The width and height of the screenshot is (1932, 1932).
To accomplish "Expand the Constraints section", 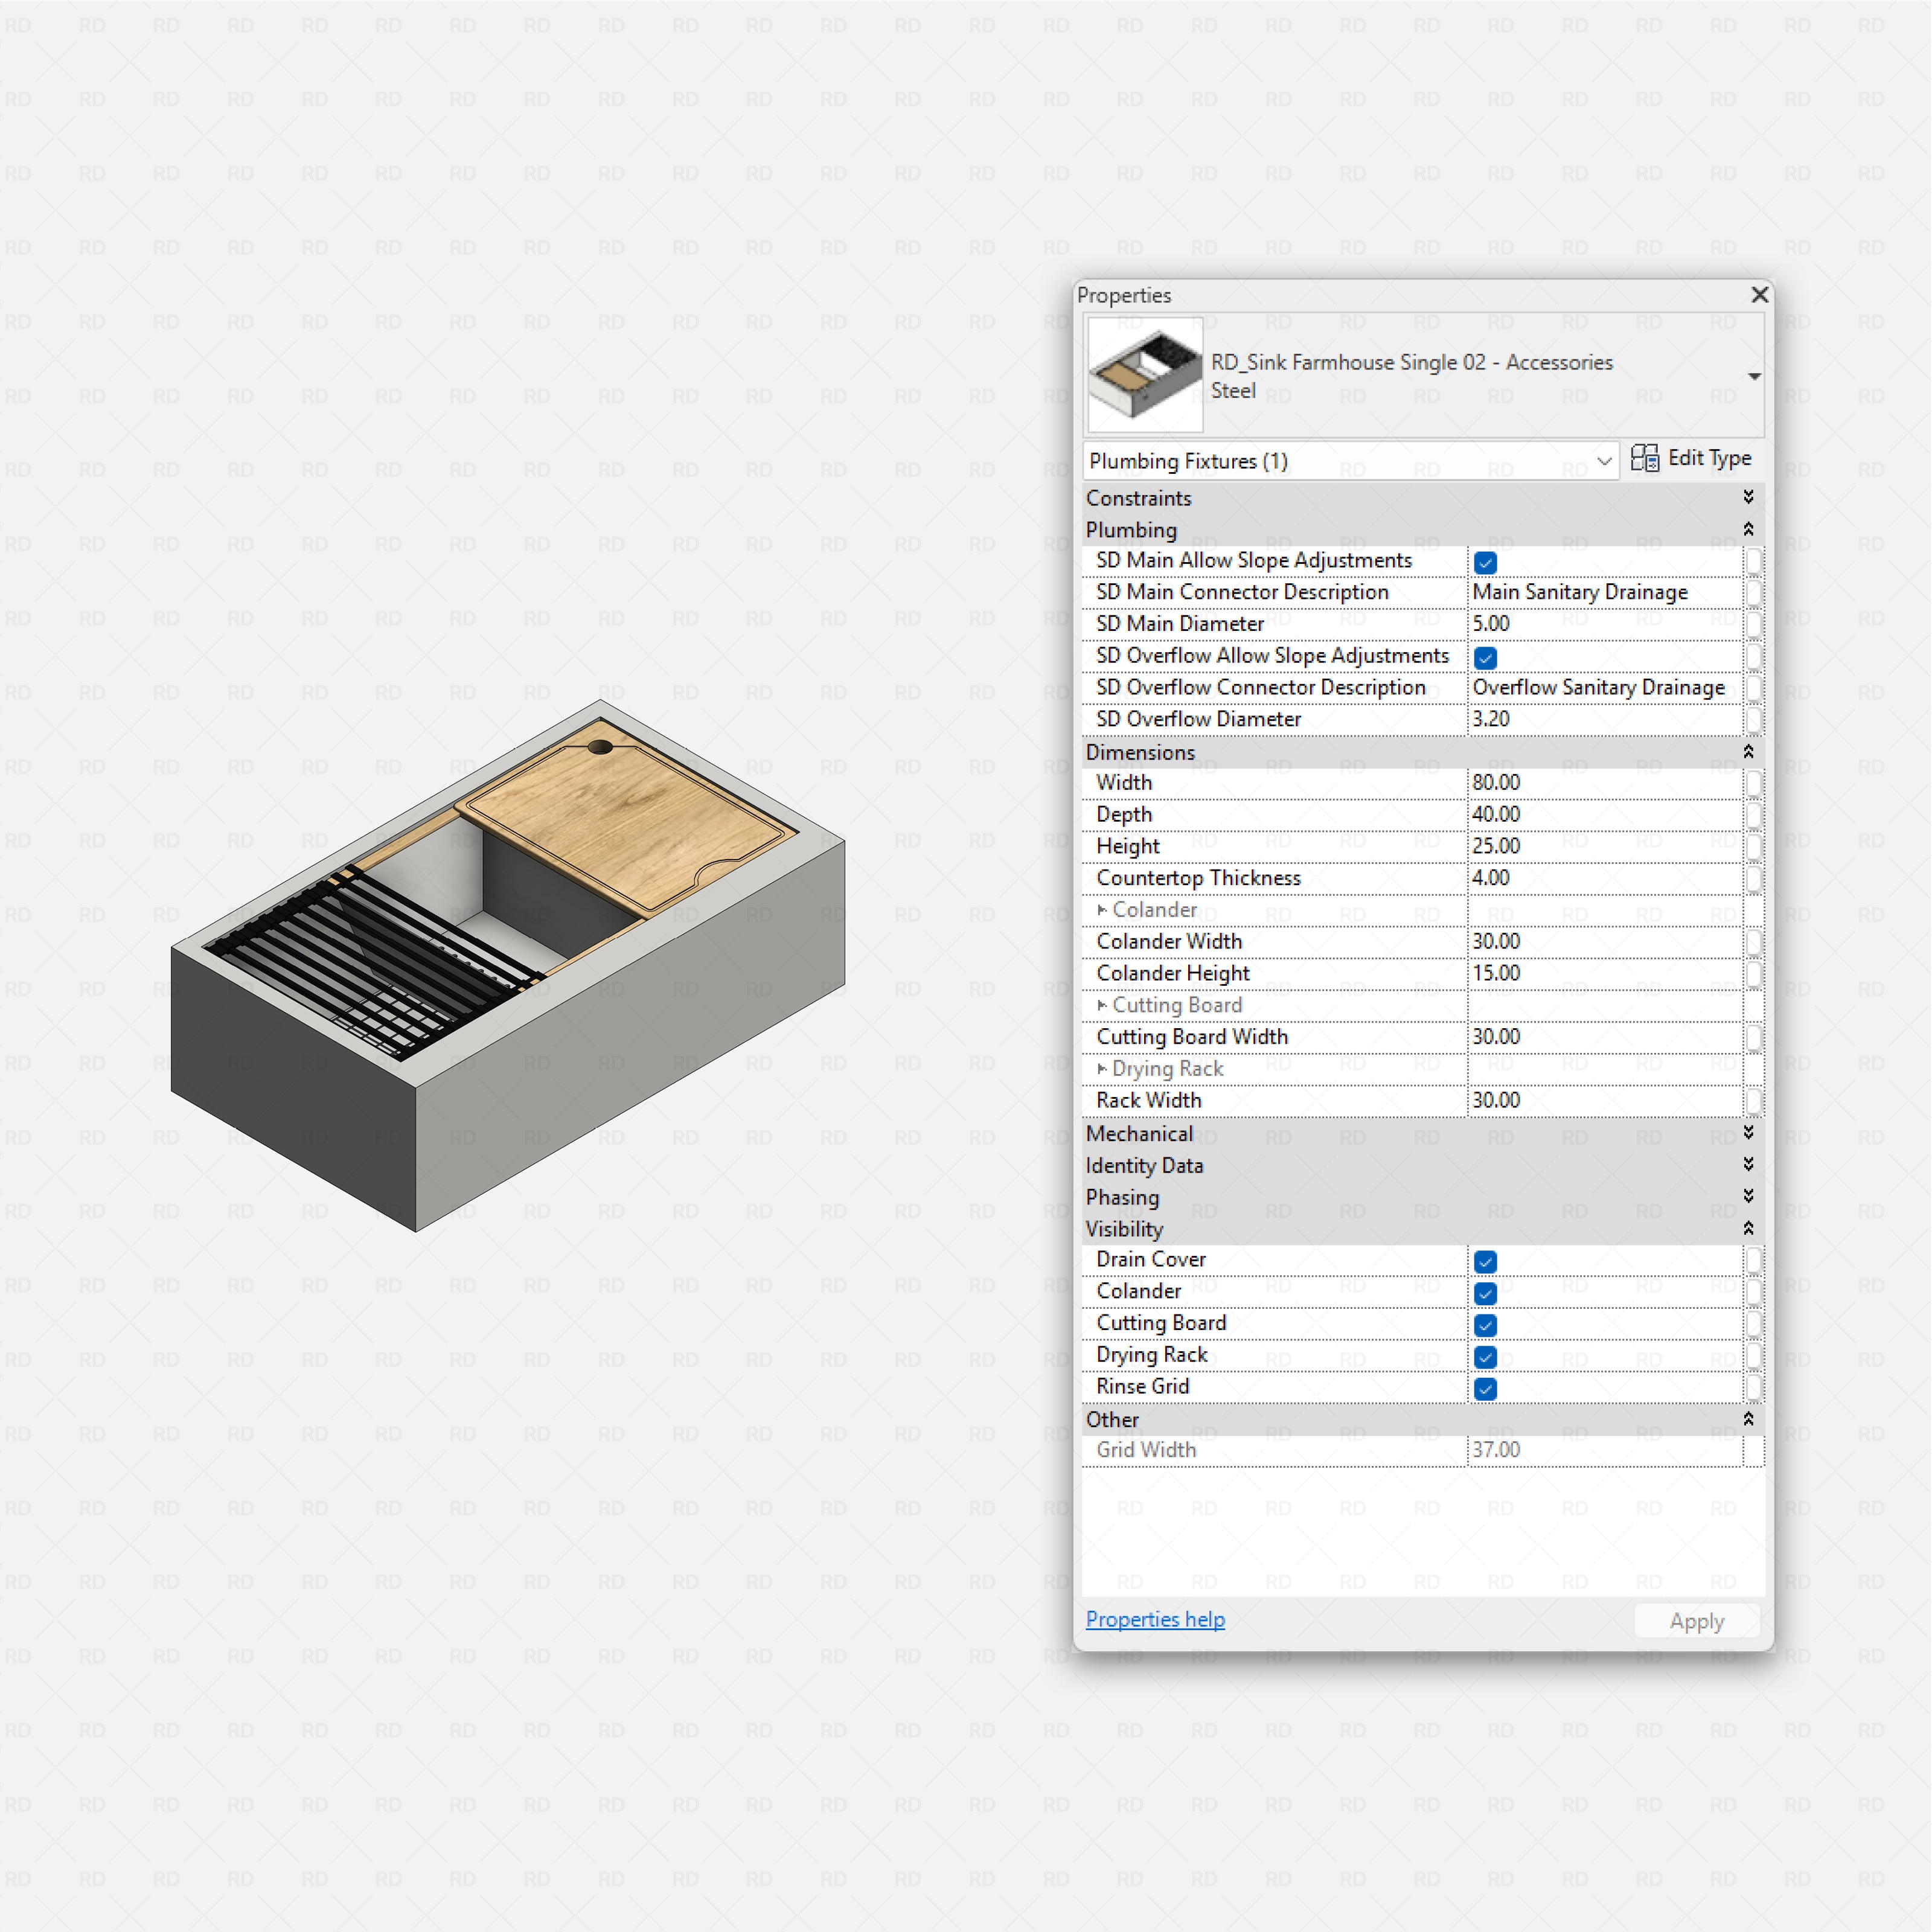I will 1748,497.
